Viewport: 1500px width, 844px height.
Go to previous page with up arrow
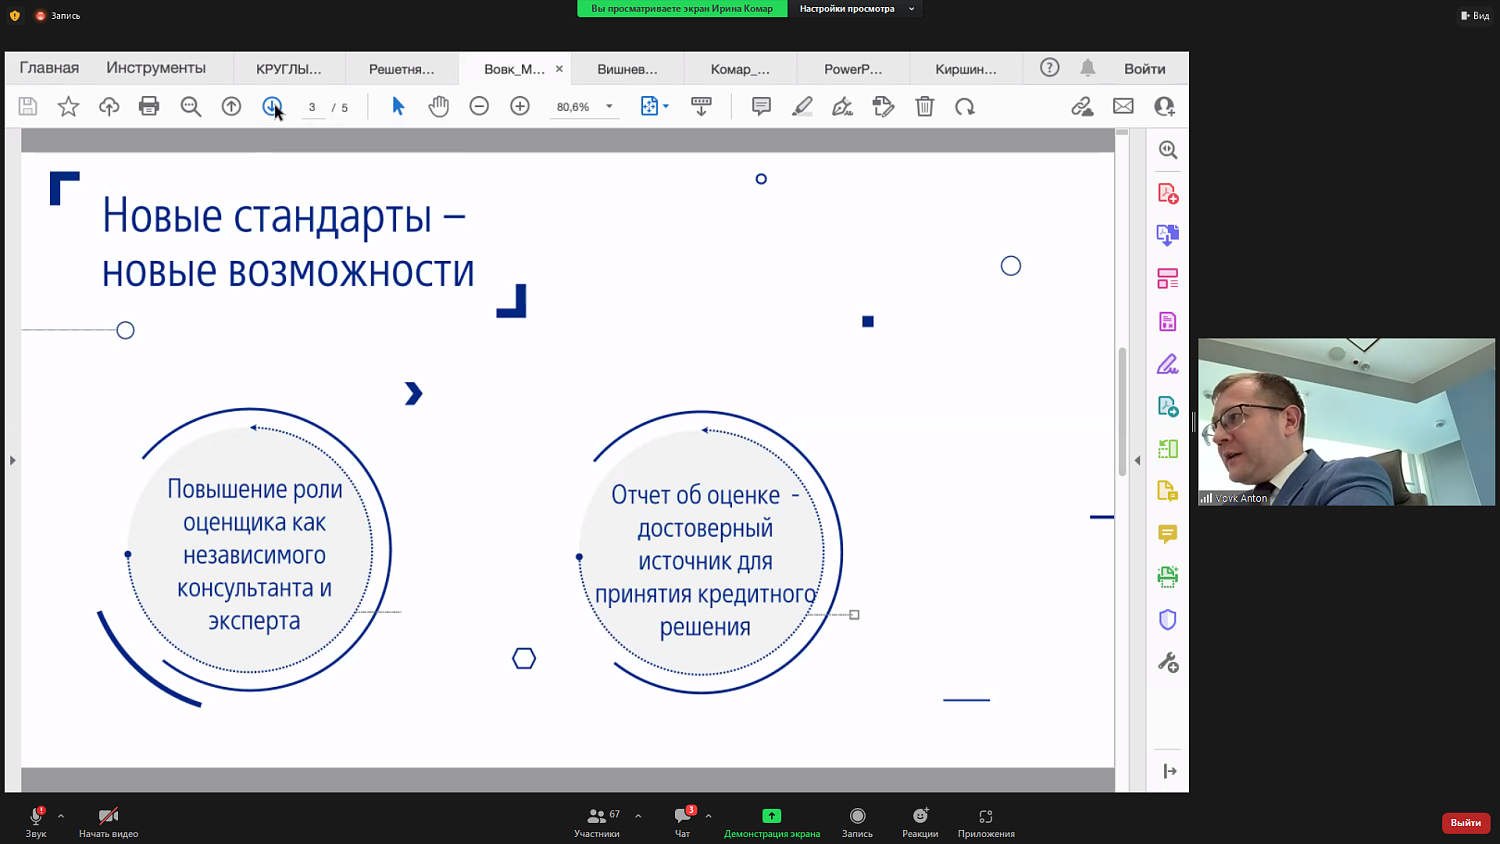231,106
